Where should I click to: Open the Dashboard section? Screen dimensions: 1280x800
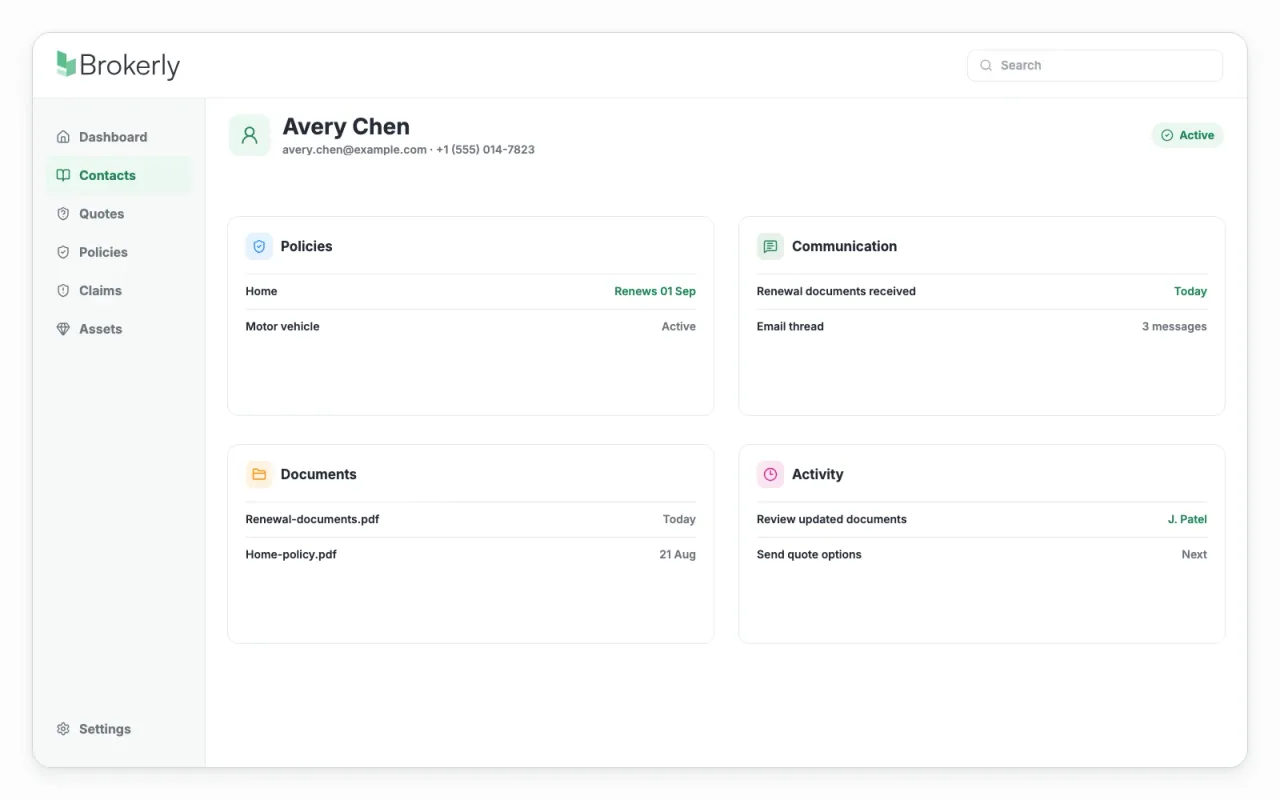pyautogui.click(x=119, y=137)
